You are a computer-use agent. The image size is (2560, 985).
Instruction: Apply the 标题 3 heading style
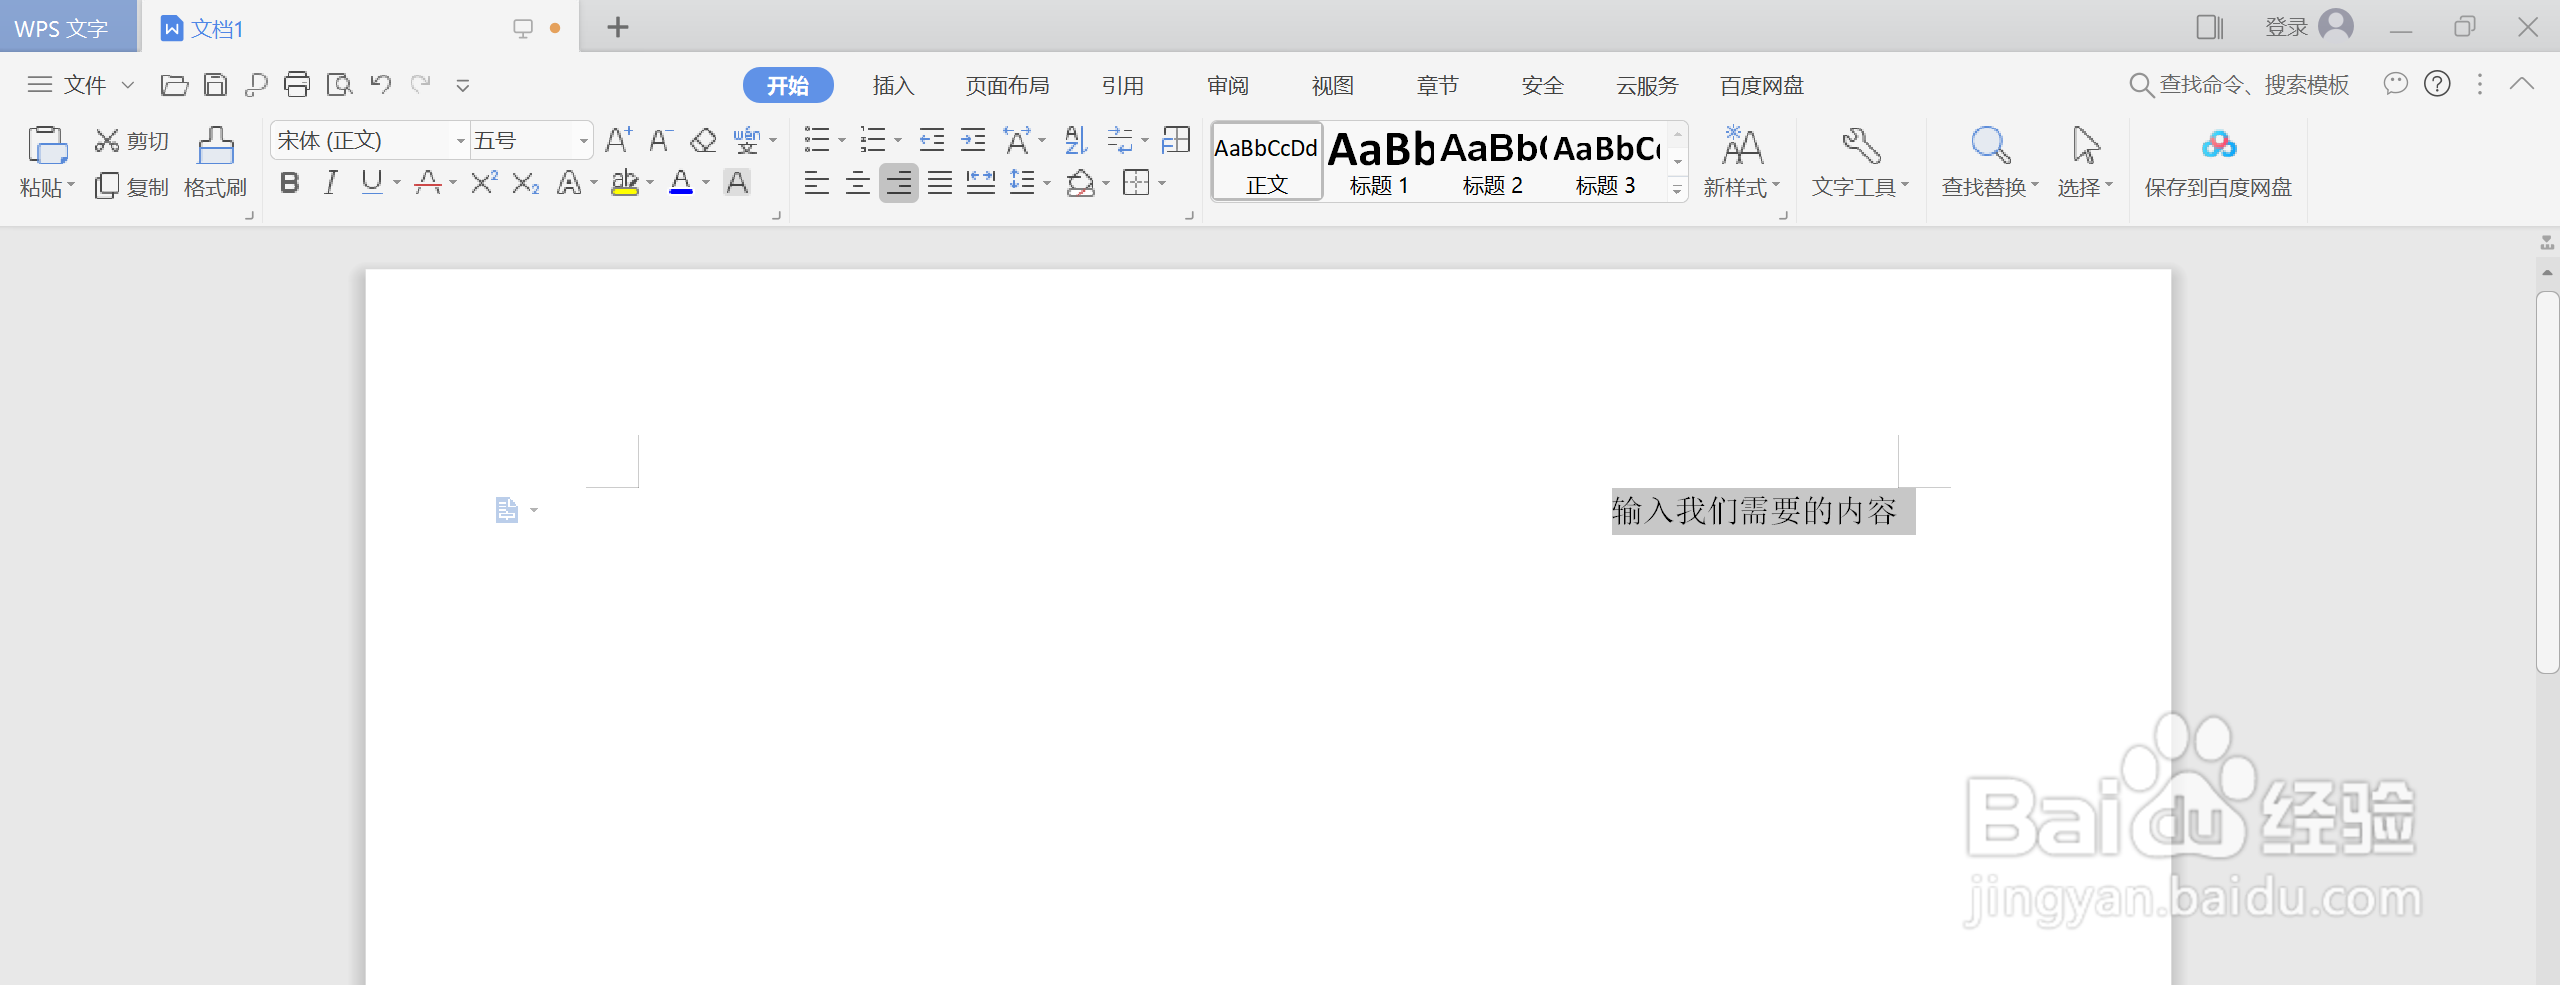coord(1606,161)
